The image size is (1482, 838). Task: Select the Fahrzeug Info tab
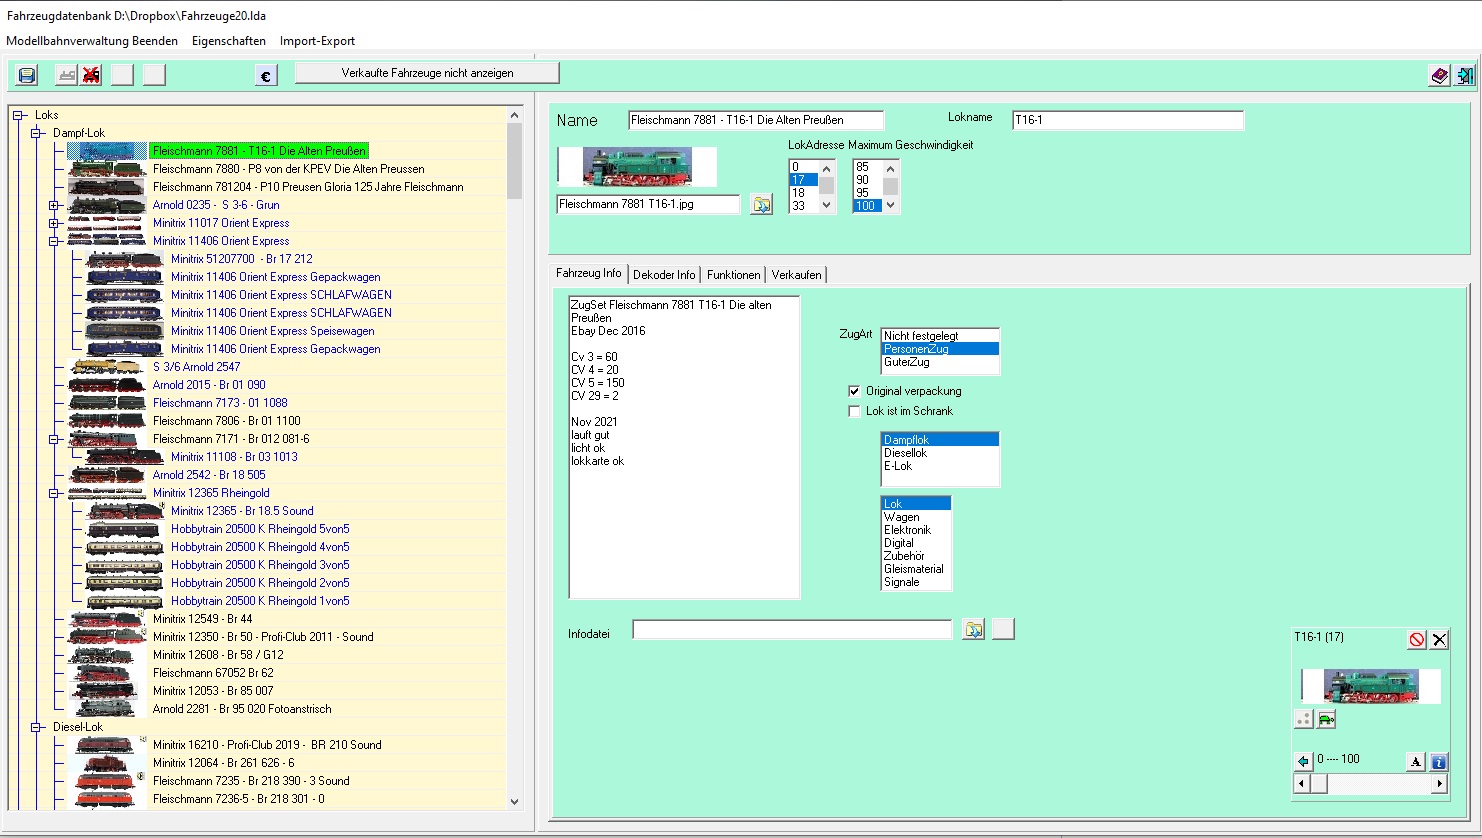[x=589, y=273]
